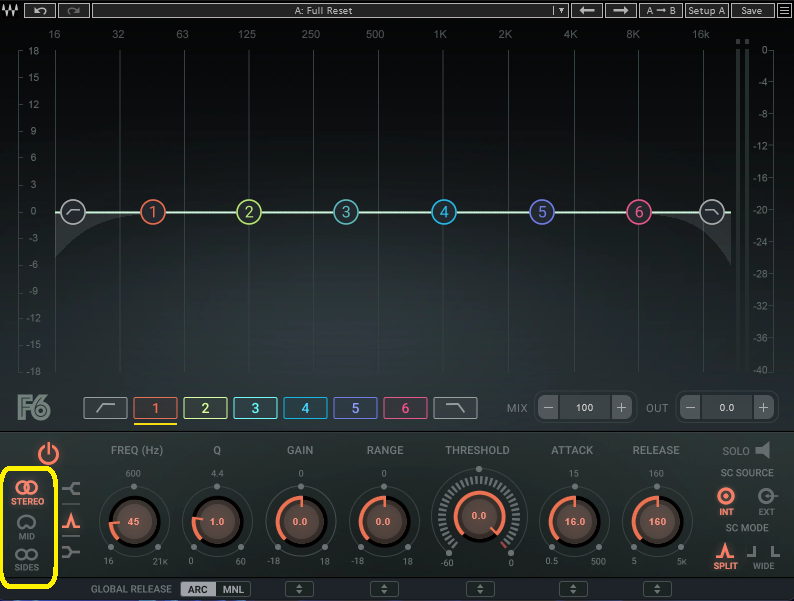Click the redo arrow in the top bar
The width and height of the screenshot is (794, 601).
(74, 10)
